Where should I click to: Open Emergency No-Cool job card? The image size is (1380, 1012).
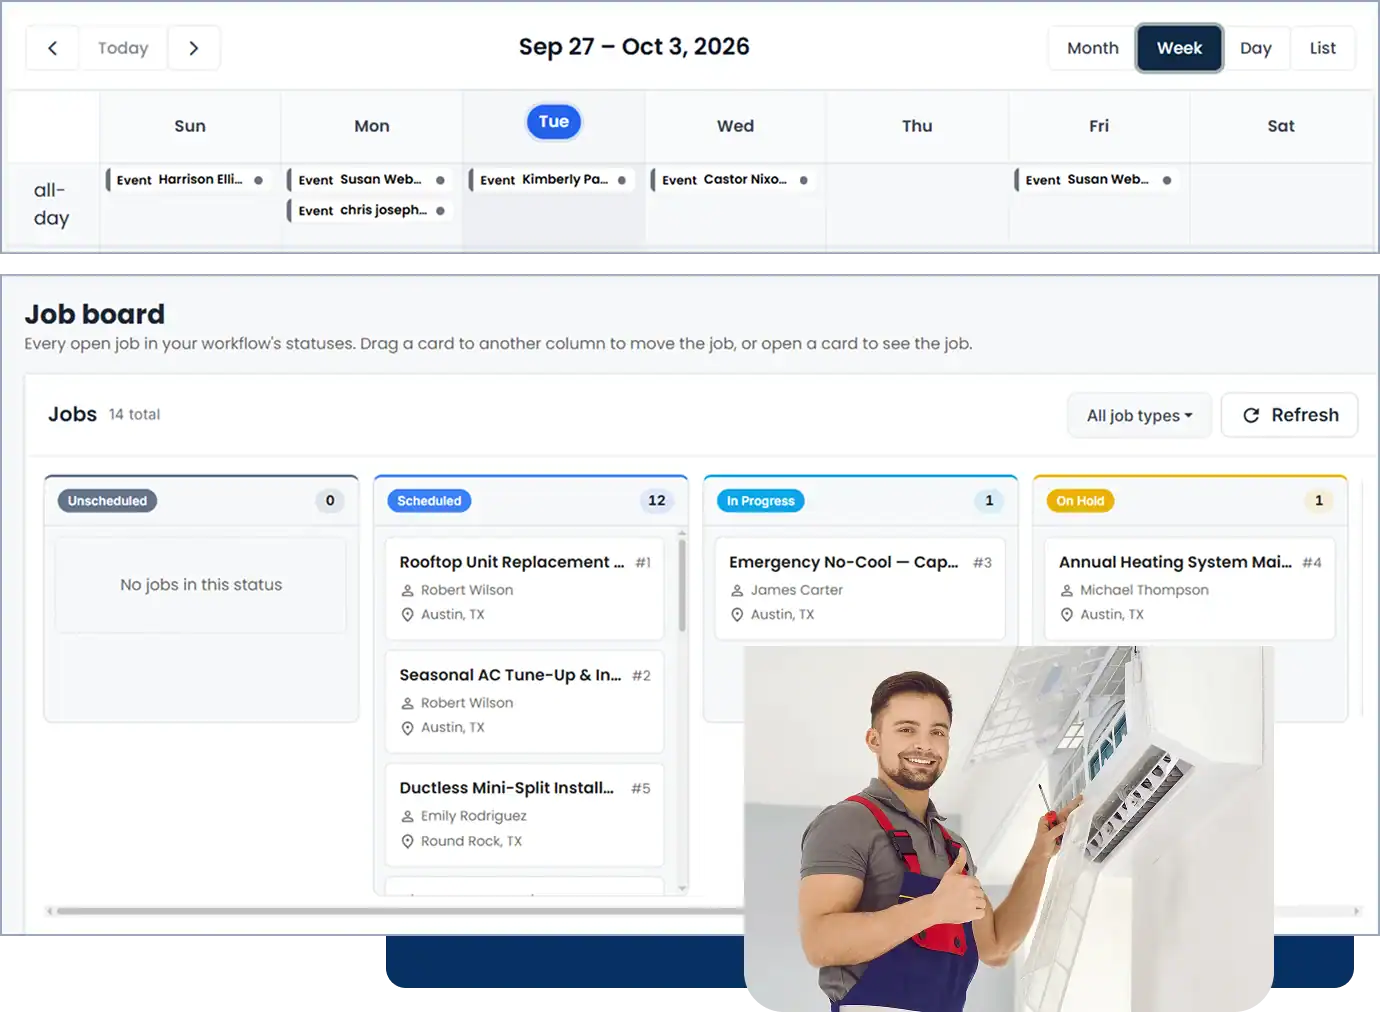pos(860,589)
